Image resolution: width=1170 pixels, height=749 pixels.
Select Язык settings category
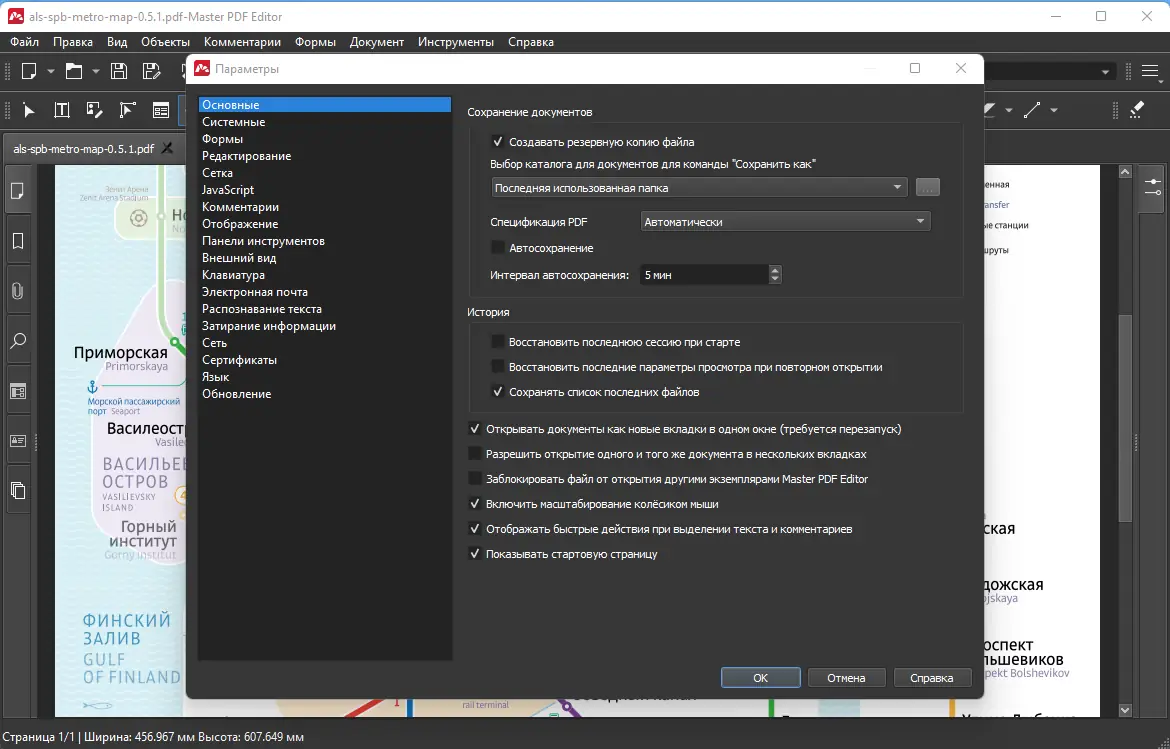325,377
